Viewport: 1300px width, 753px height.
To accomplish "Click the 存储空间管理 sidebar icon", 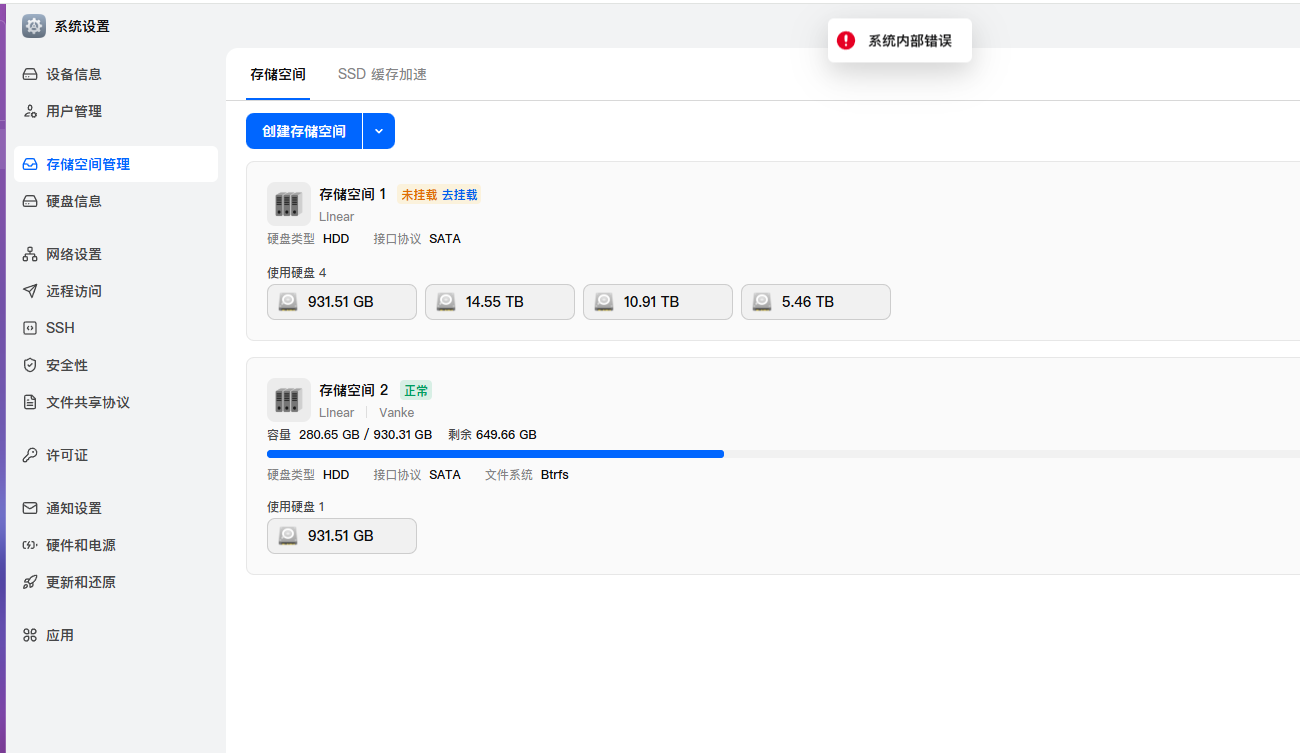I will (x=30, y=164).
